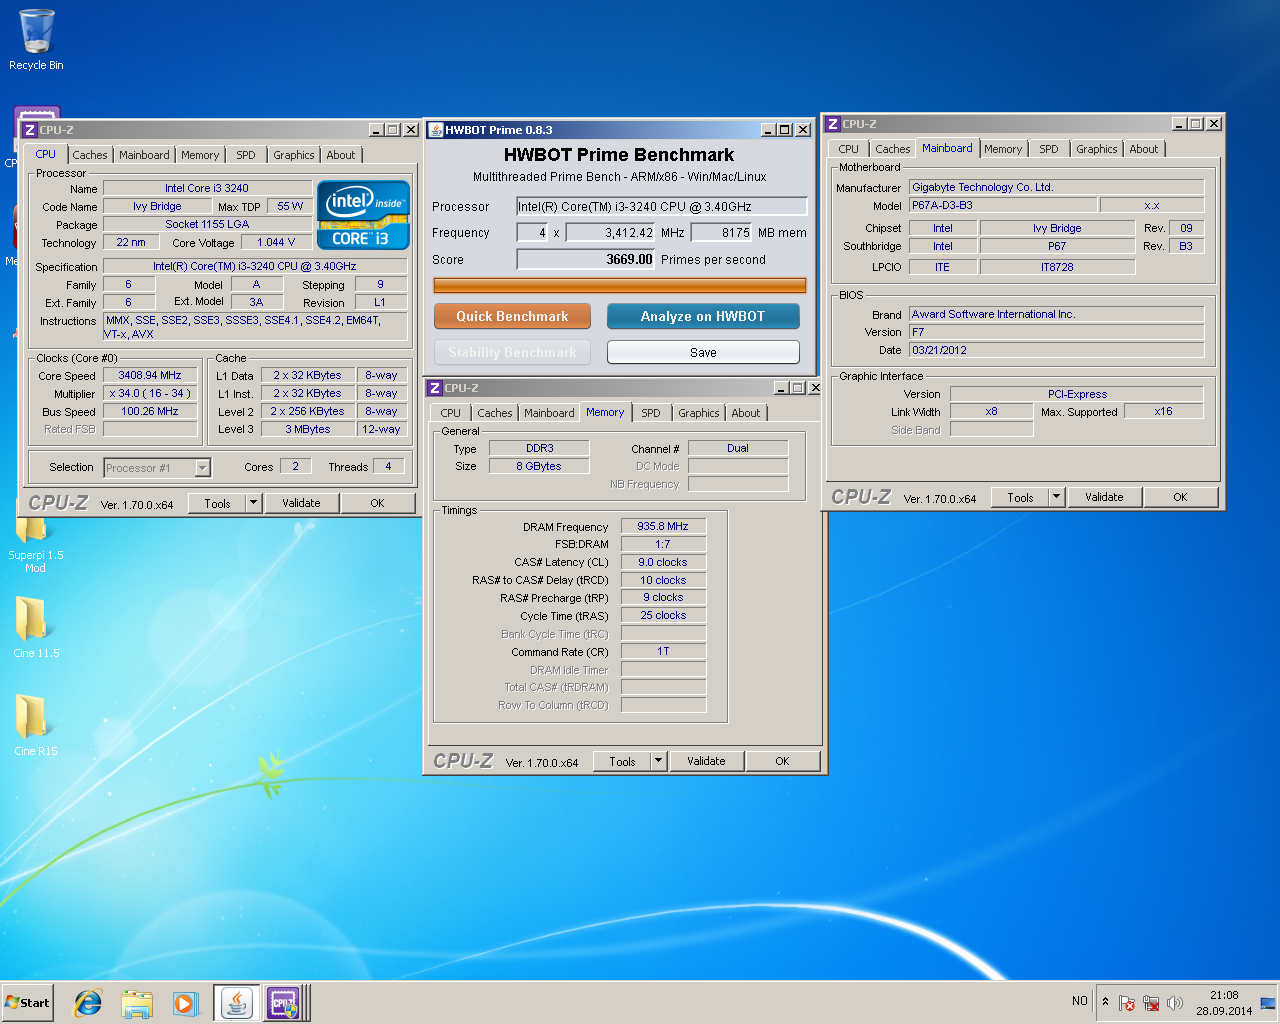Open Windows Explorer from the taskbar
This screenshot has width=1280, height=1024.
[x=137, y=1003]
